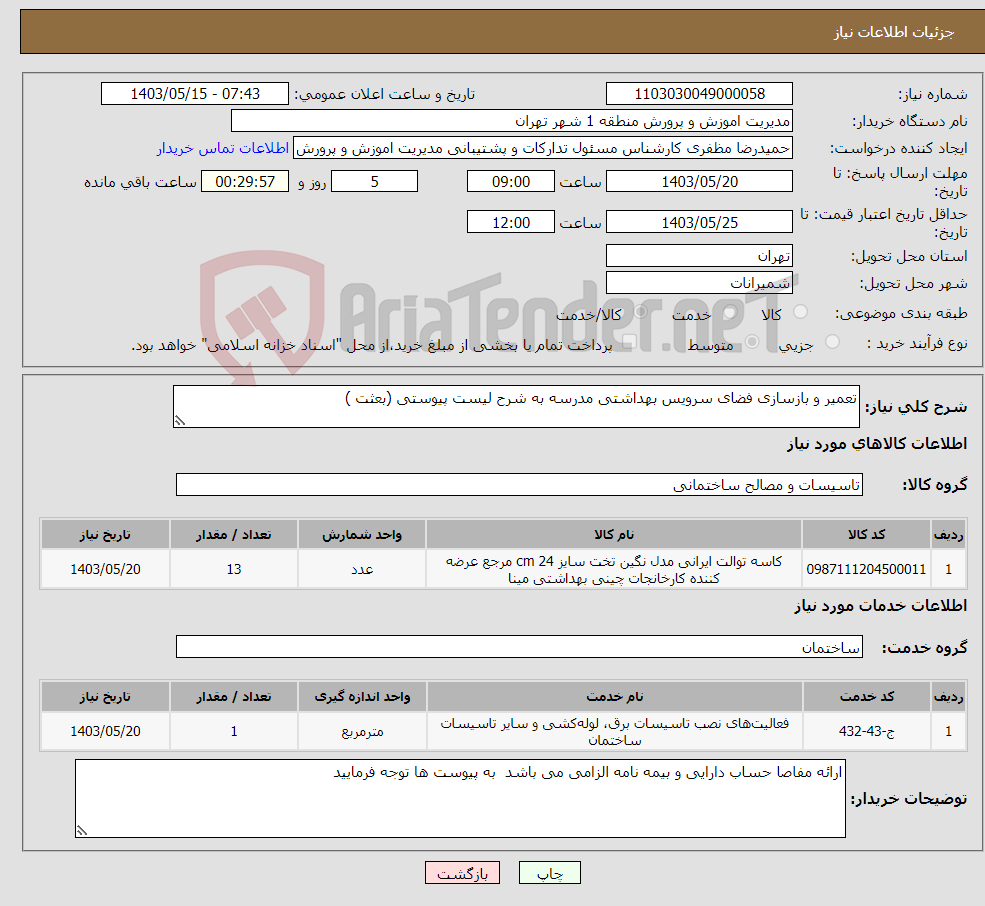This screenshot has width=985, height=906.
Task: Open the اطلاعات تماس خریدار link
Action: [x=222, y=148]
